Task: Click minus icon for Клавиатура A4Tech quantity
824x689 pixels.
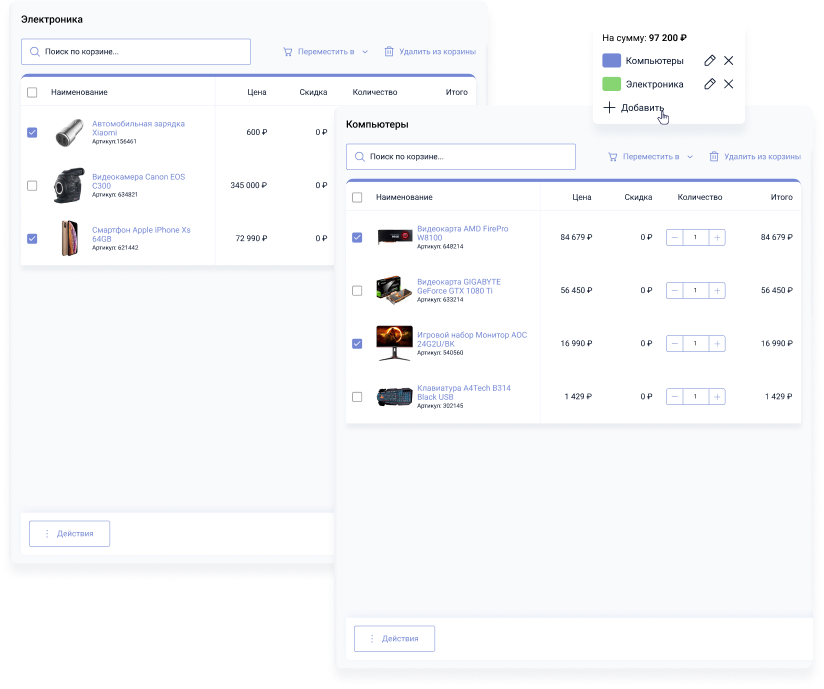Action: point(674,397)
